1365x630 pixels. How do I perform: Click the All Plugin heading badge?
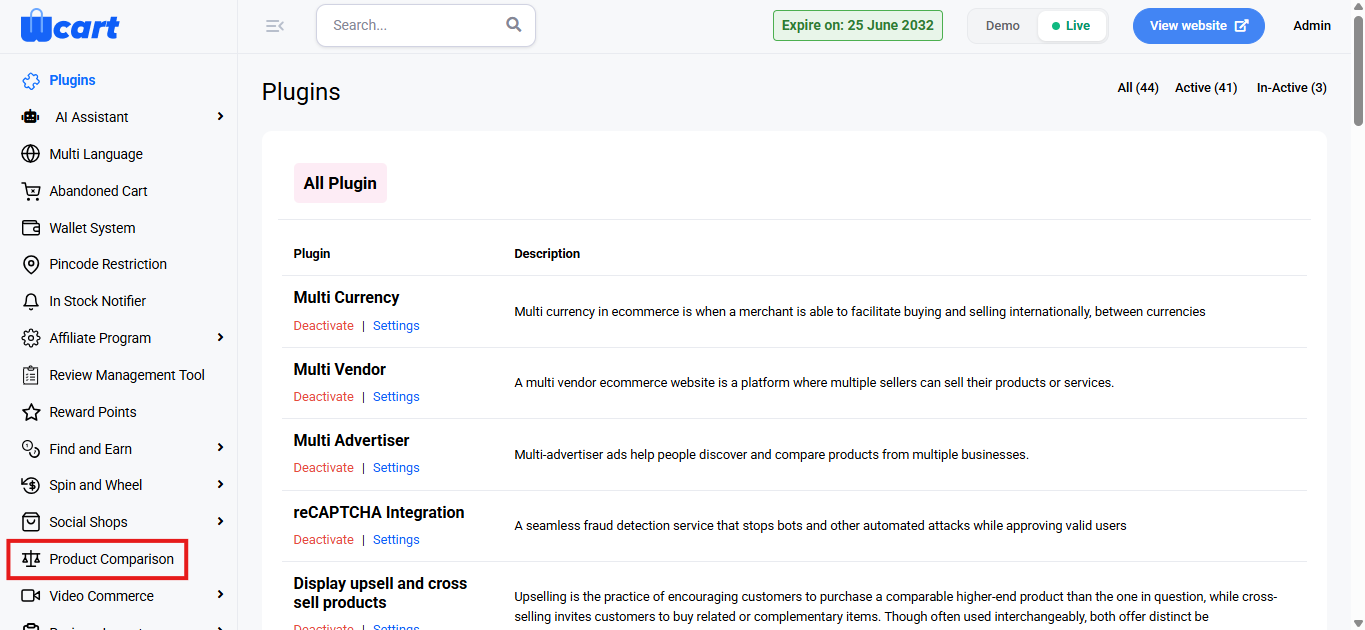tap(340, 183)
